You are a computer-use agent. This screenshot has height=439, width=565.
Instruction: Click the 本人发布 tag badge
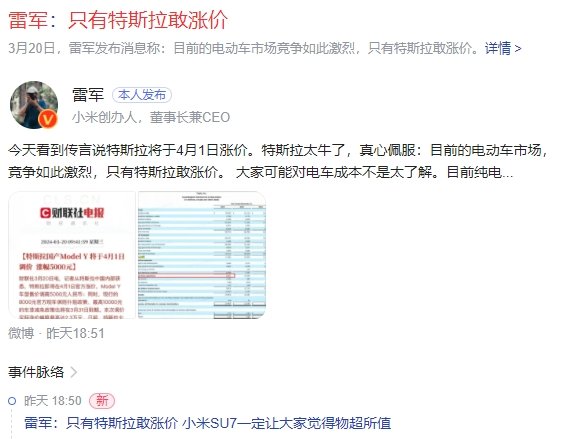[142, 95]
